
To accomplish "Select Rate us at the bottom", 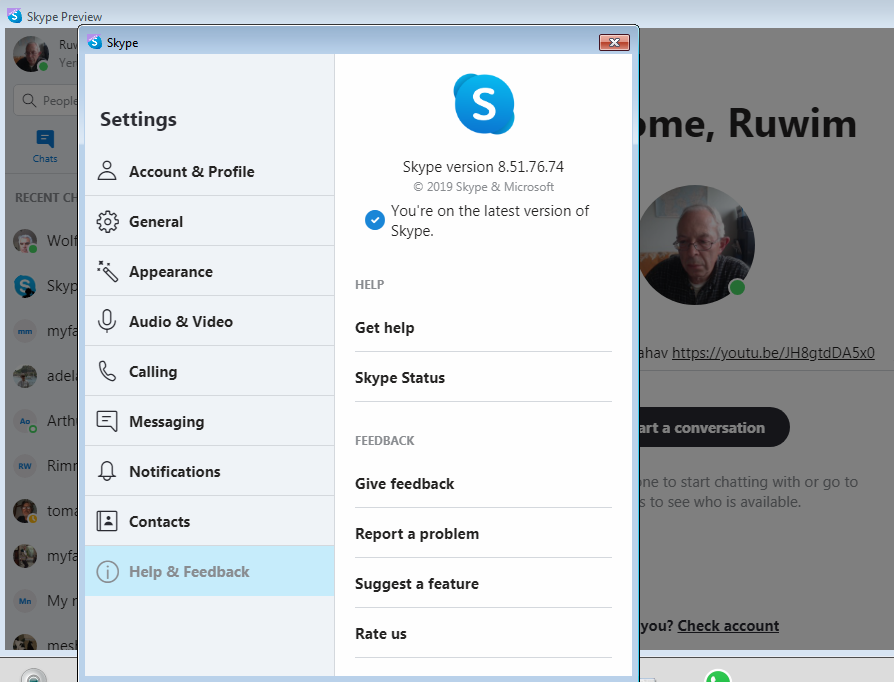I will coord(380,633).
